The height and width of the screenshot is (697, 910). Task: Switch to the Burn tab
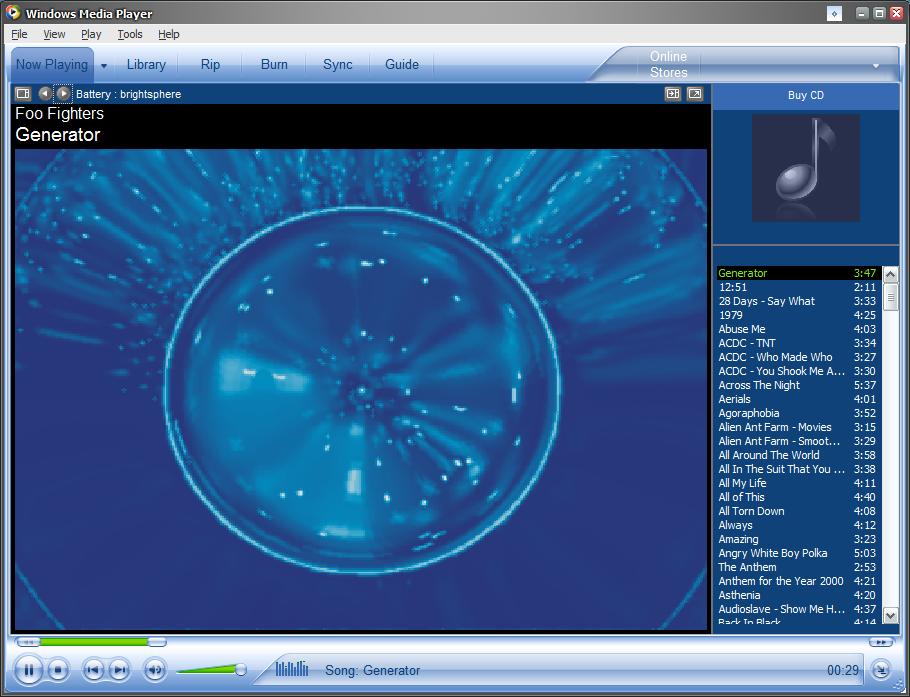[274, 64]
